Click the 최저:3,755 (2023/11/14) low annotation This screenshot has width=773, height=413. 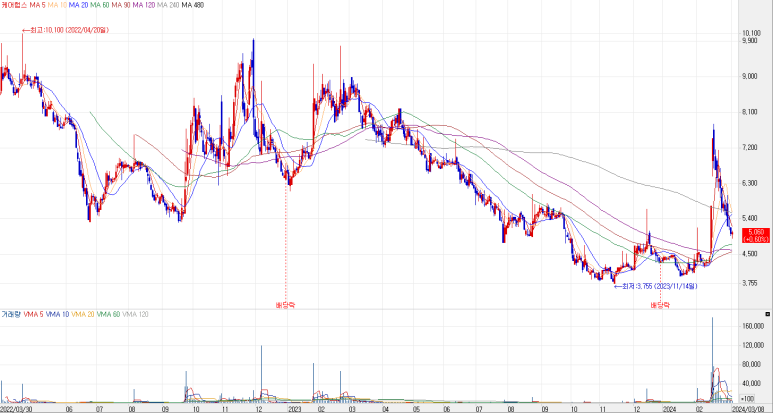(x=656, y=286)
